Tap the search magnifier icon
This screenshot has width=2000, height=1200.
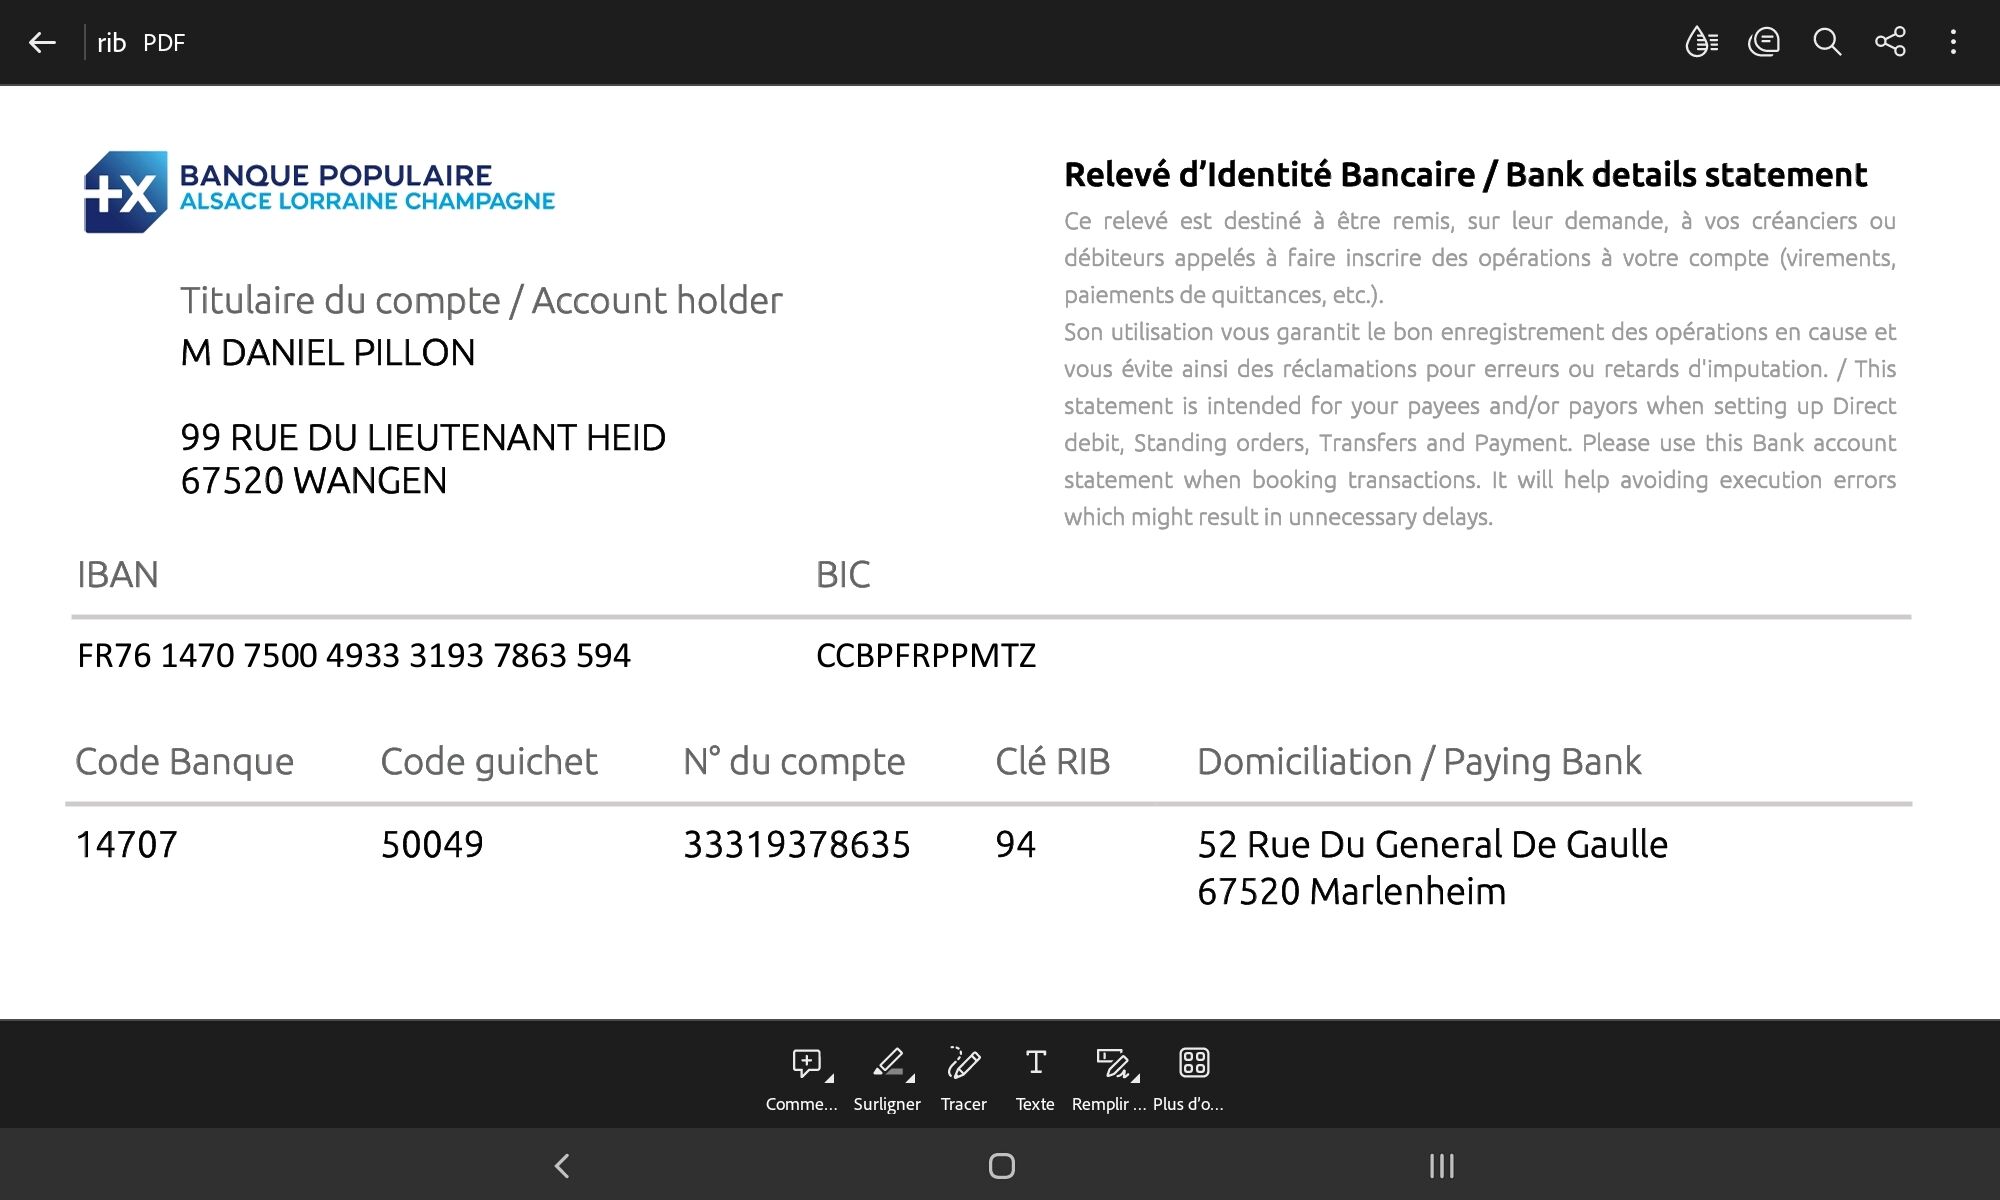pyautogui.click(x=1827, y=42)
